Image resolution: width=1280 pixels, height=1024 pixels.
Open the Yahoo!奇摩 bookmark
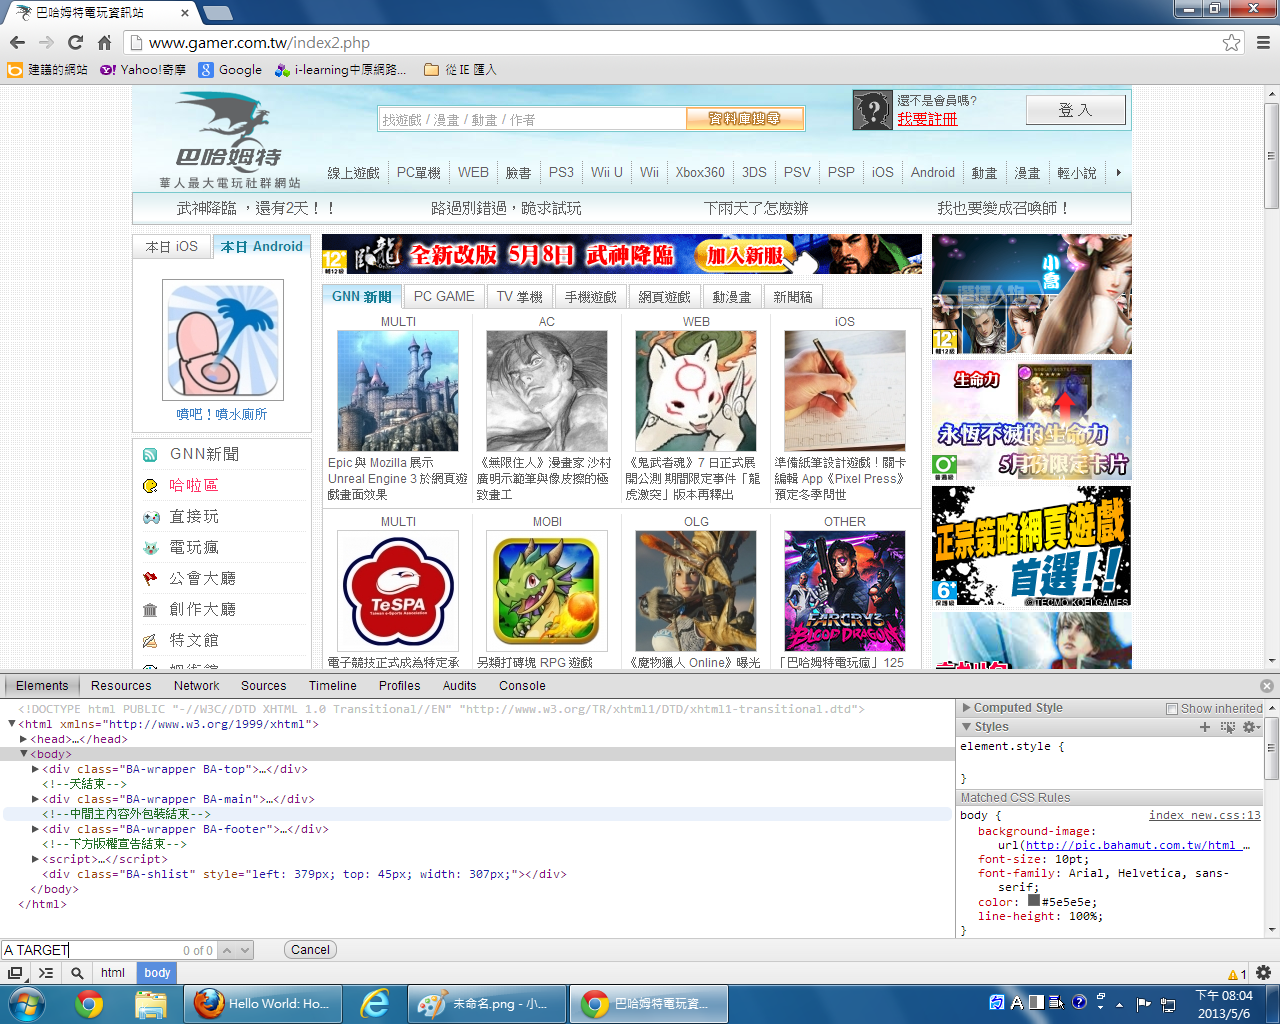(x=143, y=69)
